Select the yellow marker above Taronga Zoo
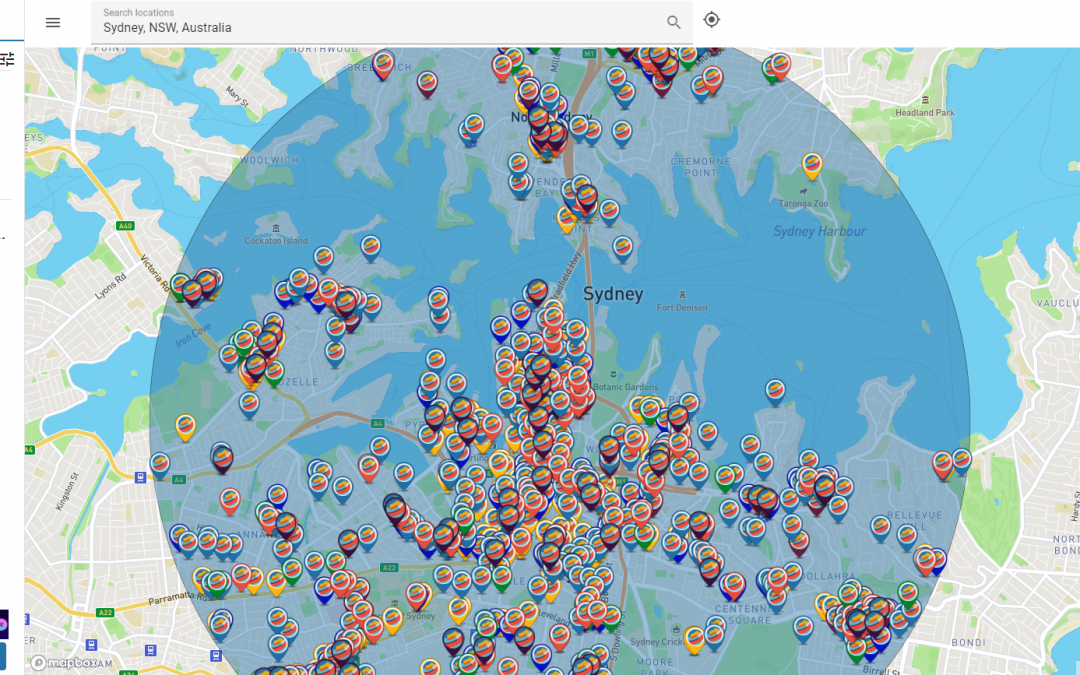The height and width of the screenshot is (675, 1080). click(x=812, y=165)
